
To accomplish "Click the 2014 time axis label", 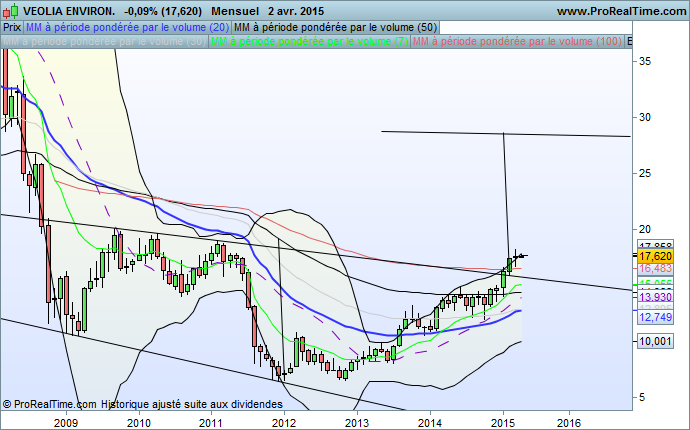I will click(430, 423).
